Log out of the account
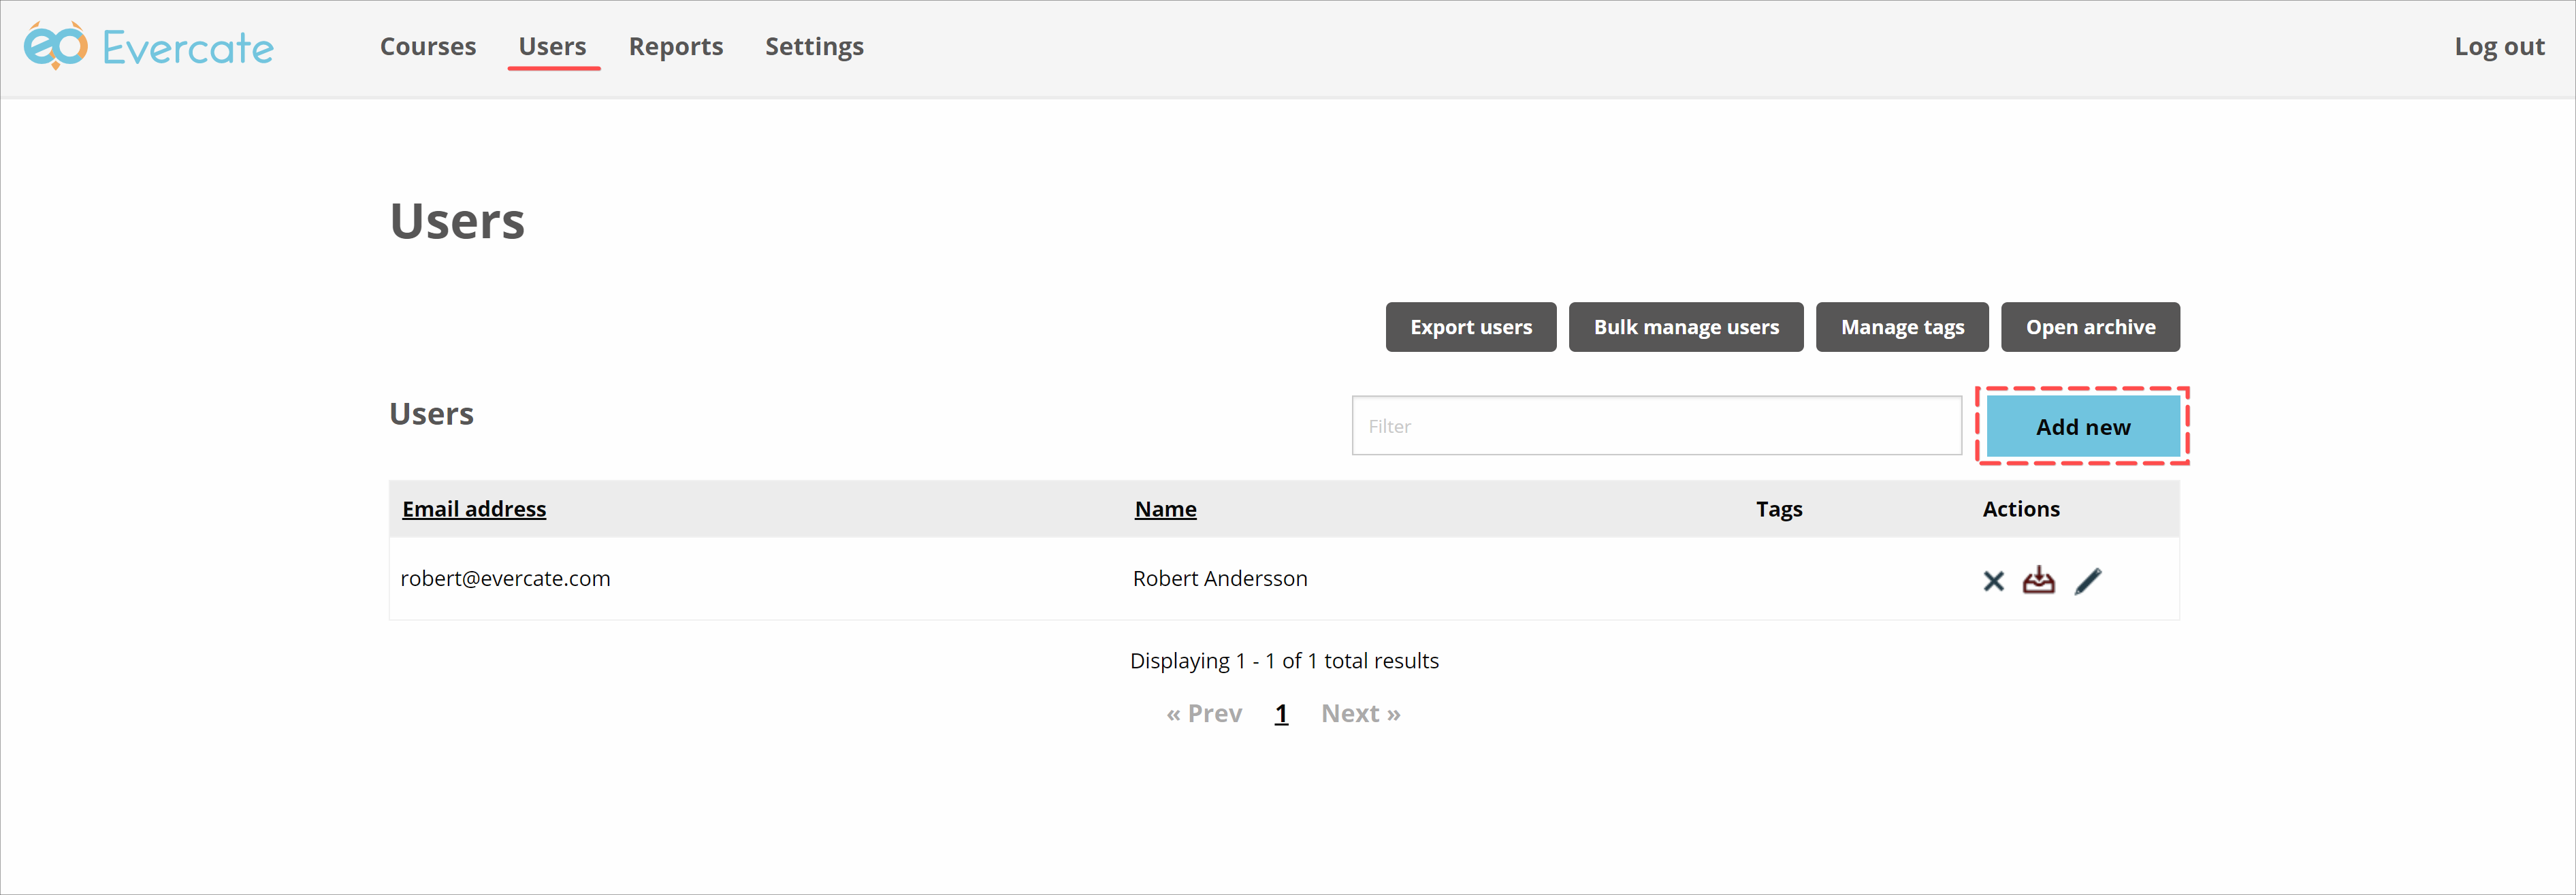Image resolution: width=2576 pixels, height=895 pixels. coord(2499,47)
